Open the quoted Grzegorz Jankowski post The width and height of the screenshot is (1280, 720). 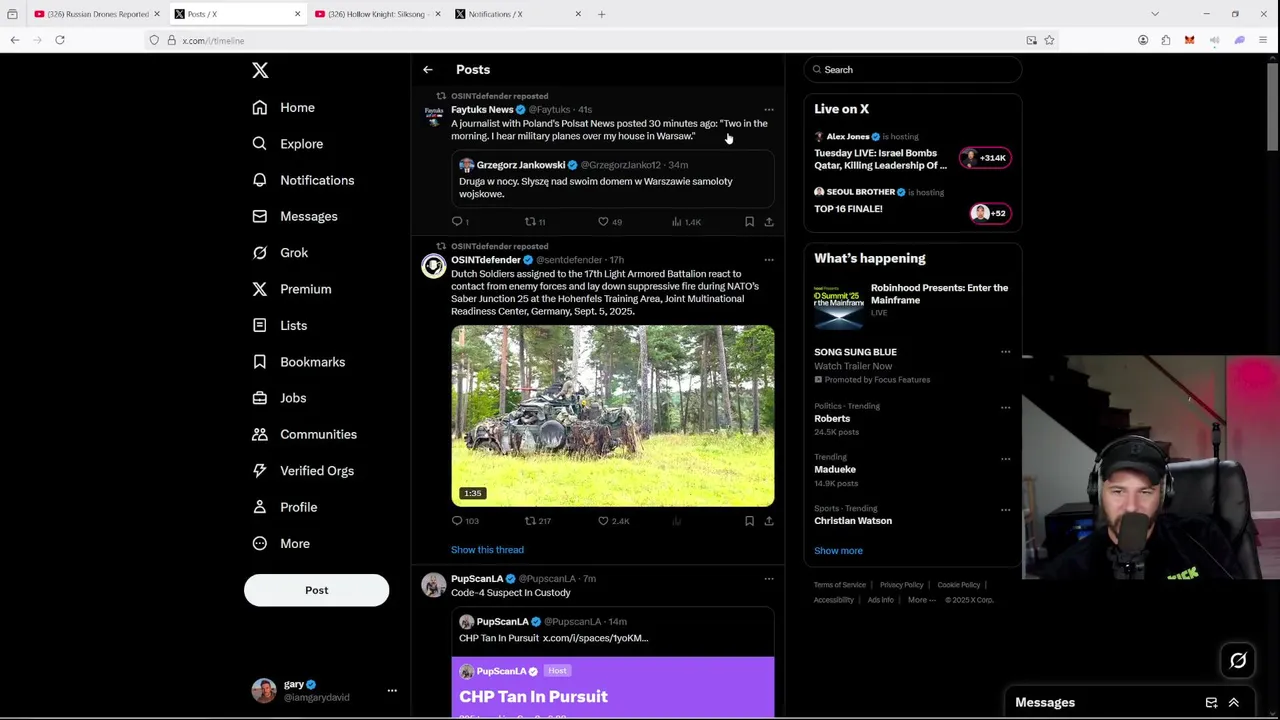[612, 178]
